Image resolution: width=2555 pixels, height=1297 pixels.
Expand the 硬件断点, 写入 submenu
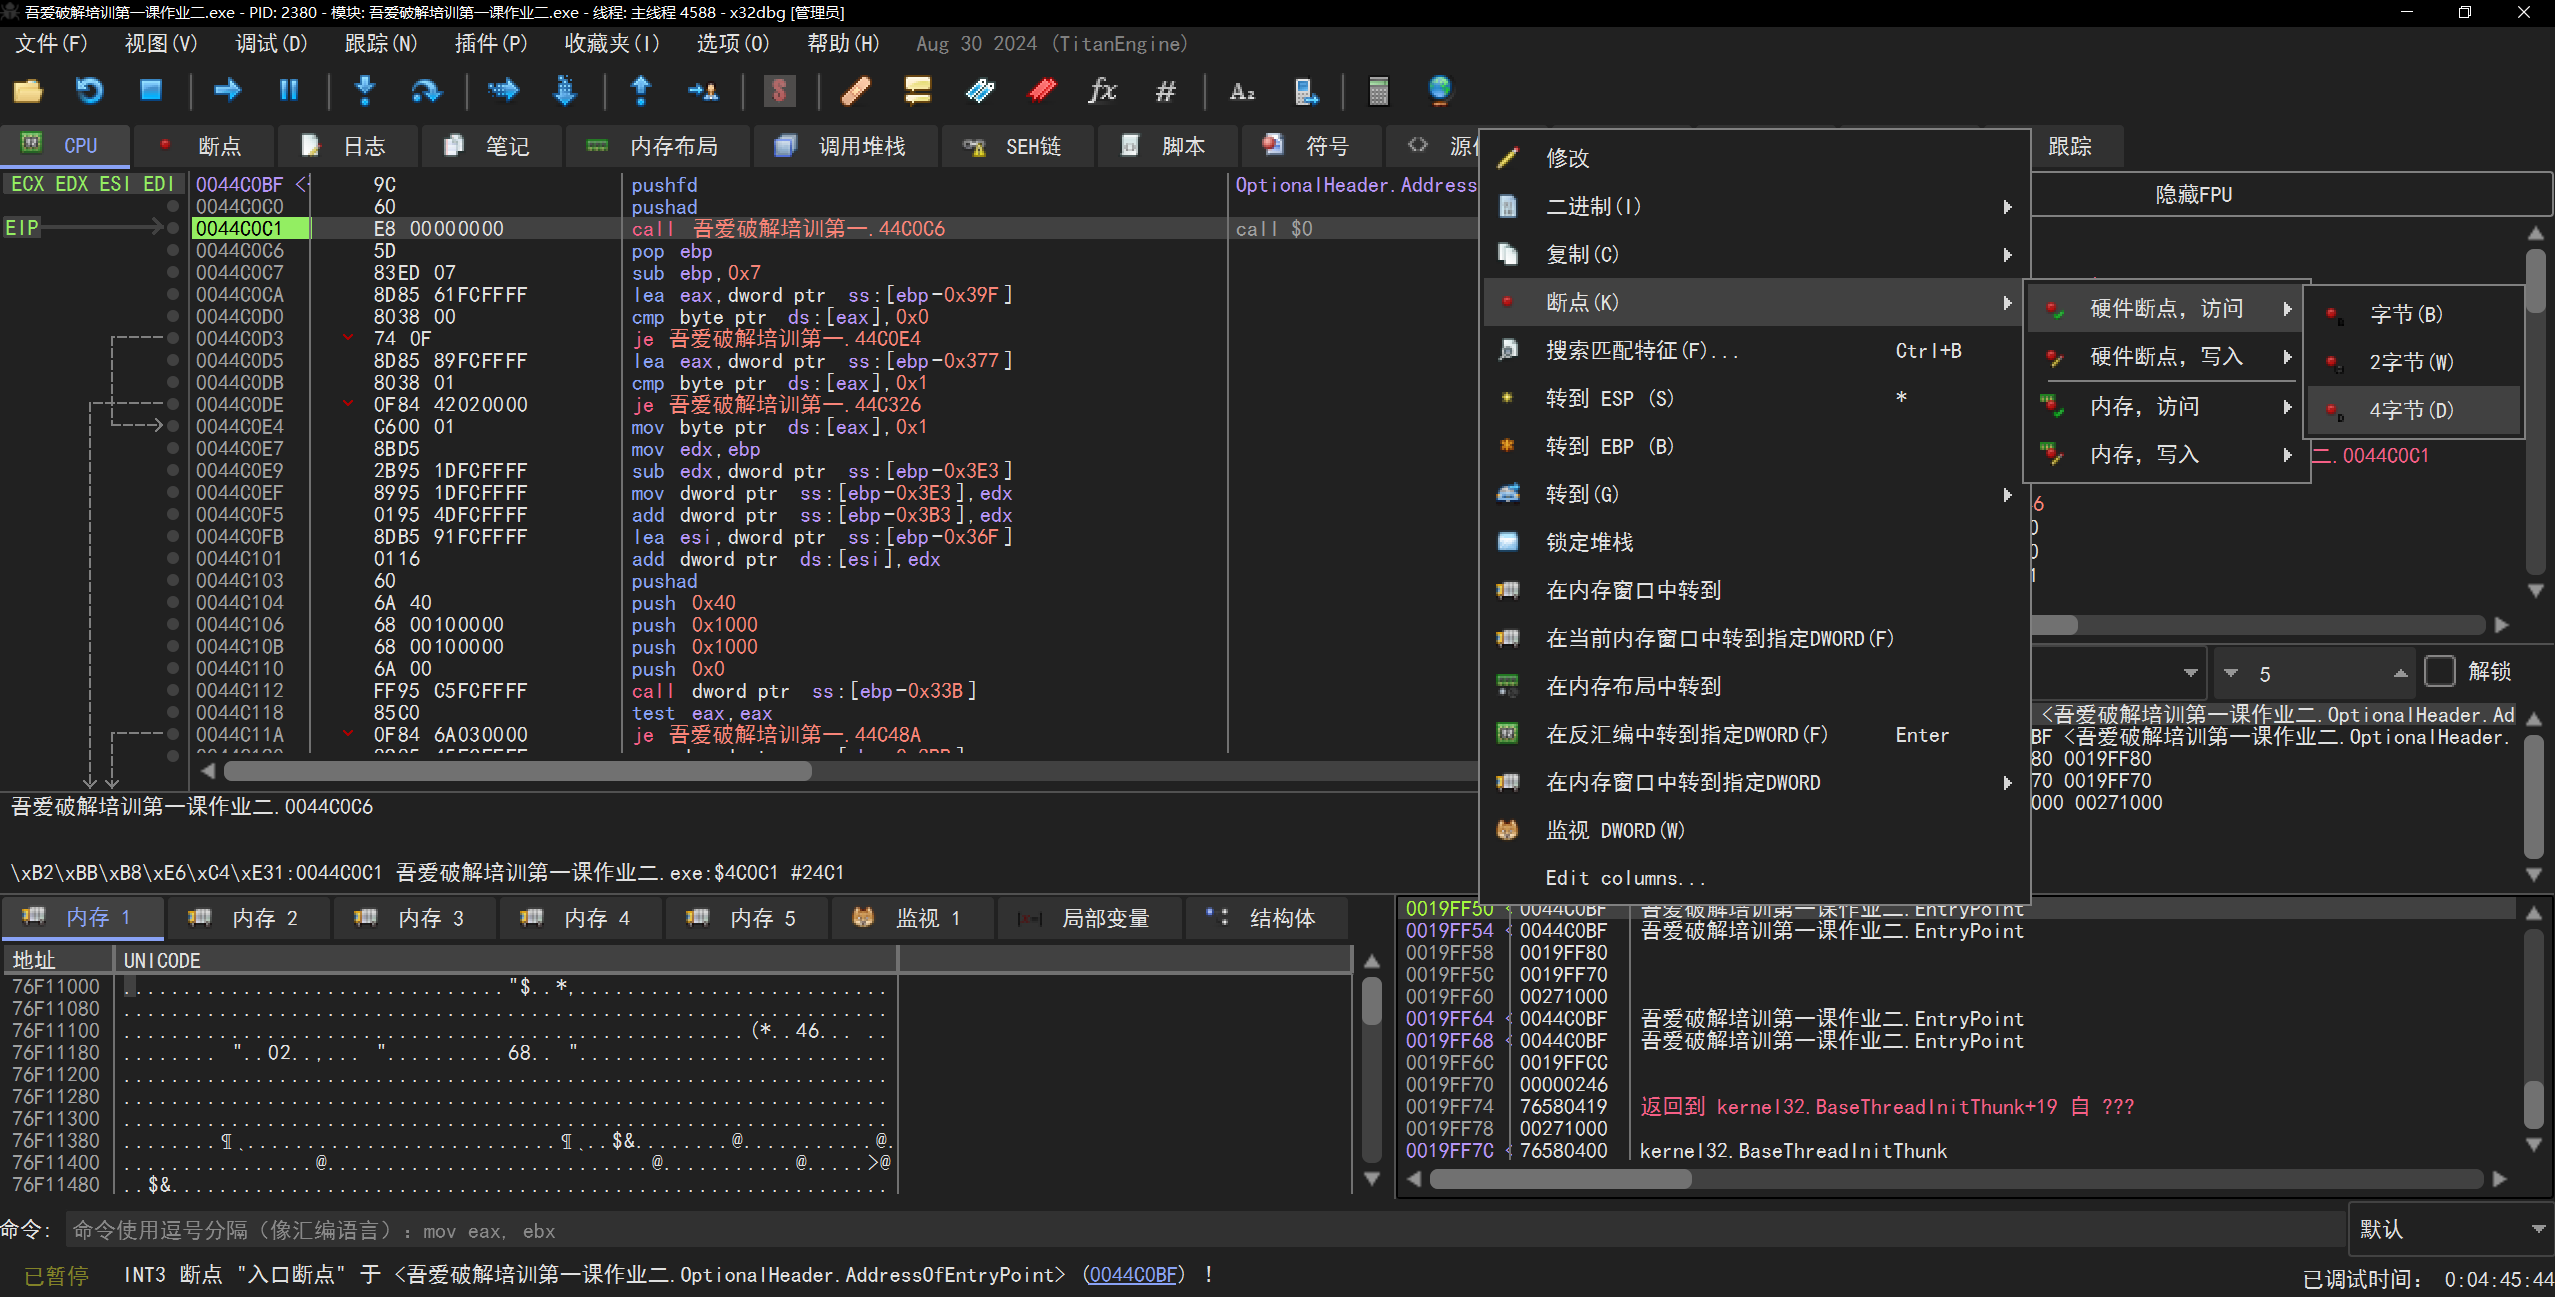pos(2167,356)
